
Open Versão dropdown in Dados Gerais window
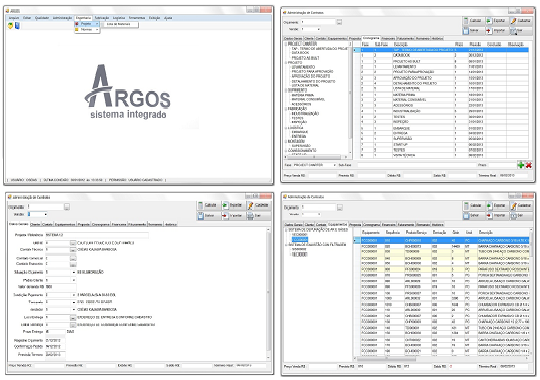[45, 215]
